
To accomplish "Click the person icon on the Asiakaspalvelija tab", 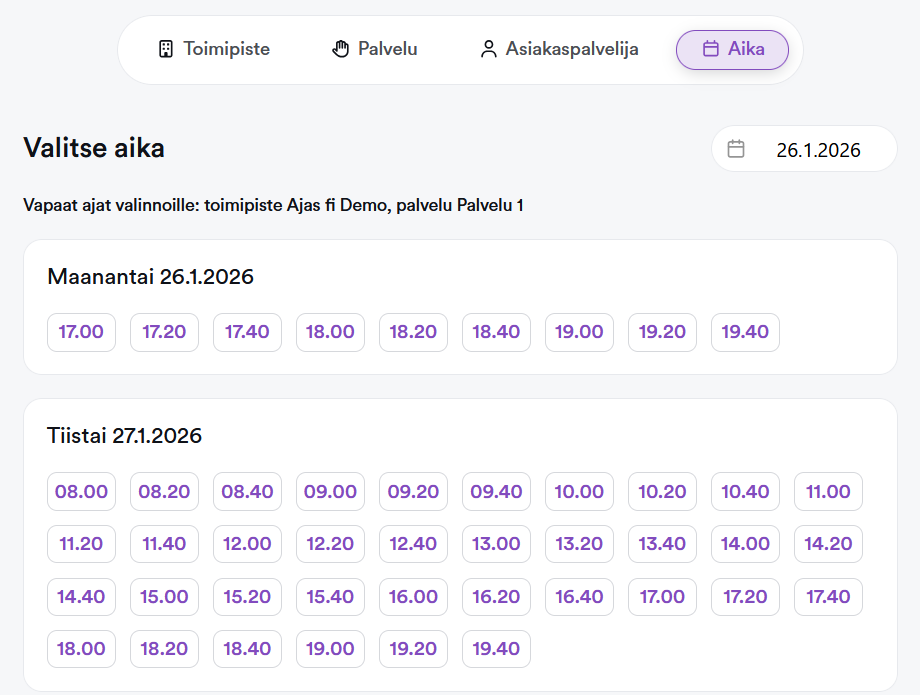I will coord(489,47).
